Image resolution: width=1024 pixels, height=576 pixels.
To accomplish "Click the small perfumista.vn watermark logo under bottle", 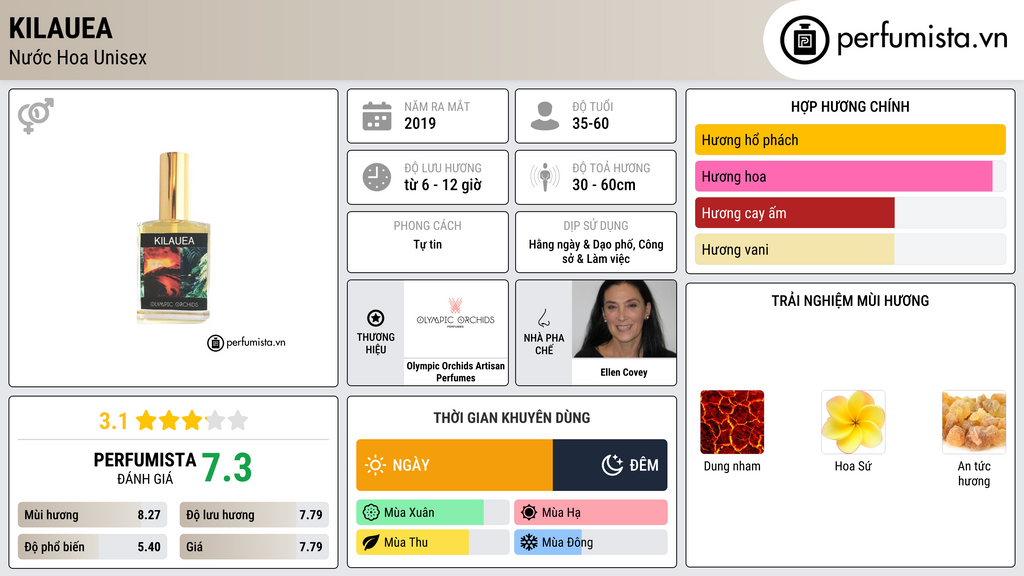I will 246,342.
